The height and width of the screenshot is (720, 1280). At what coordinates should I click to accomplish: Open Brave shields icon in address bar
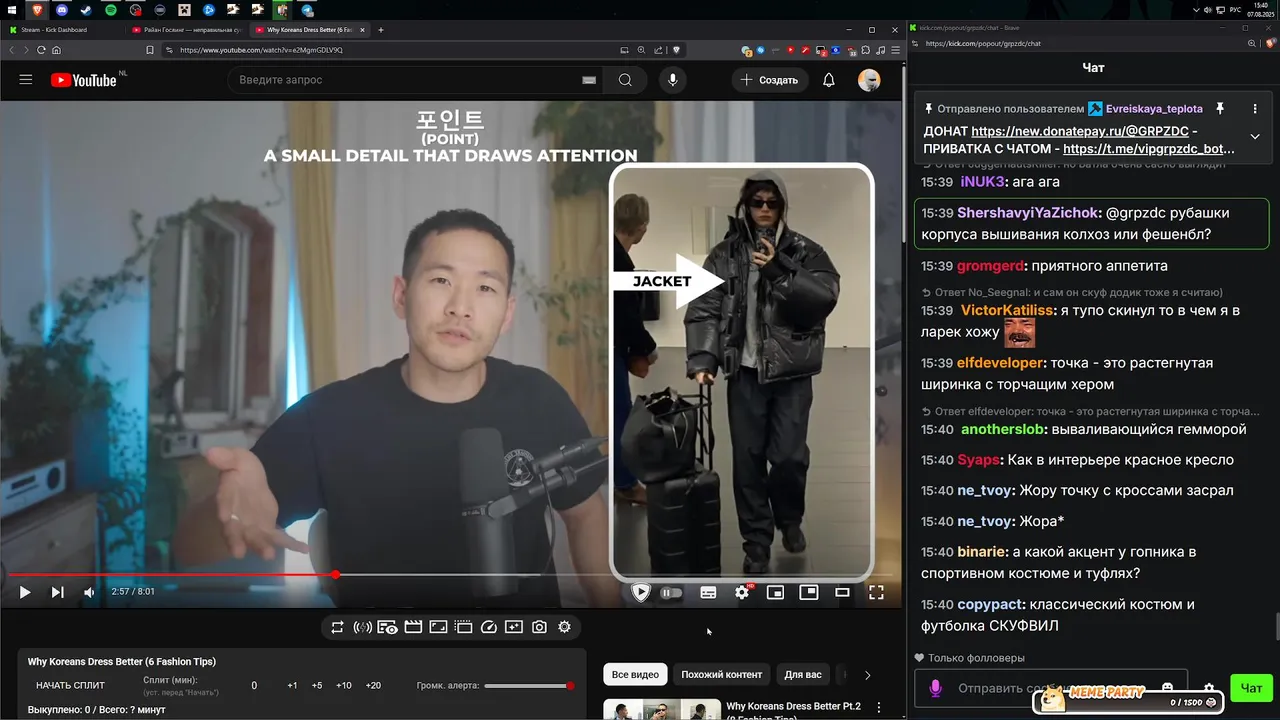[x=676, y=50]
